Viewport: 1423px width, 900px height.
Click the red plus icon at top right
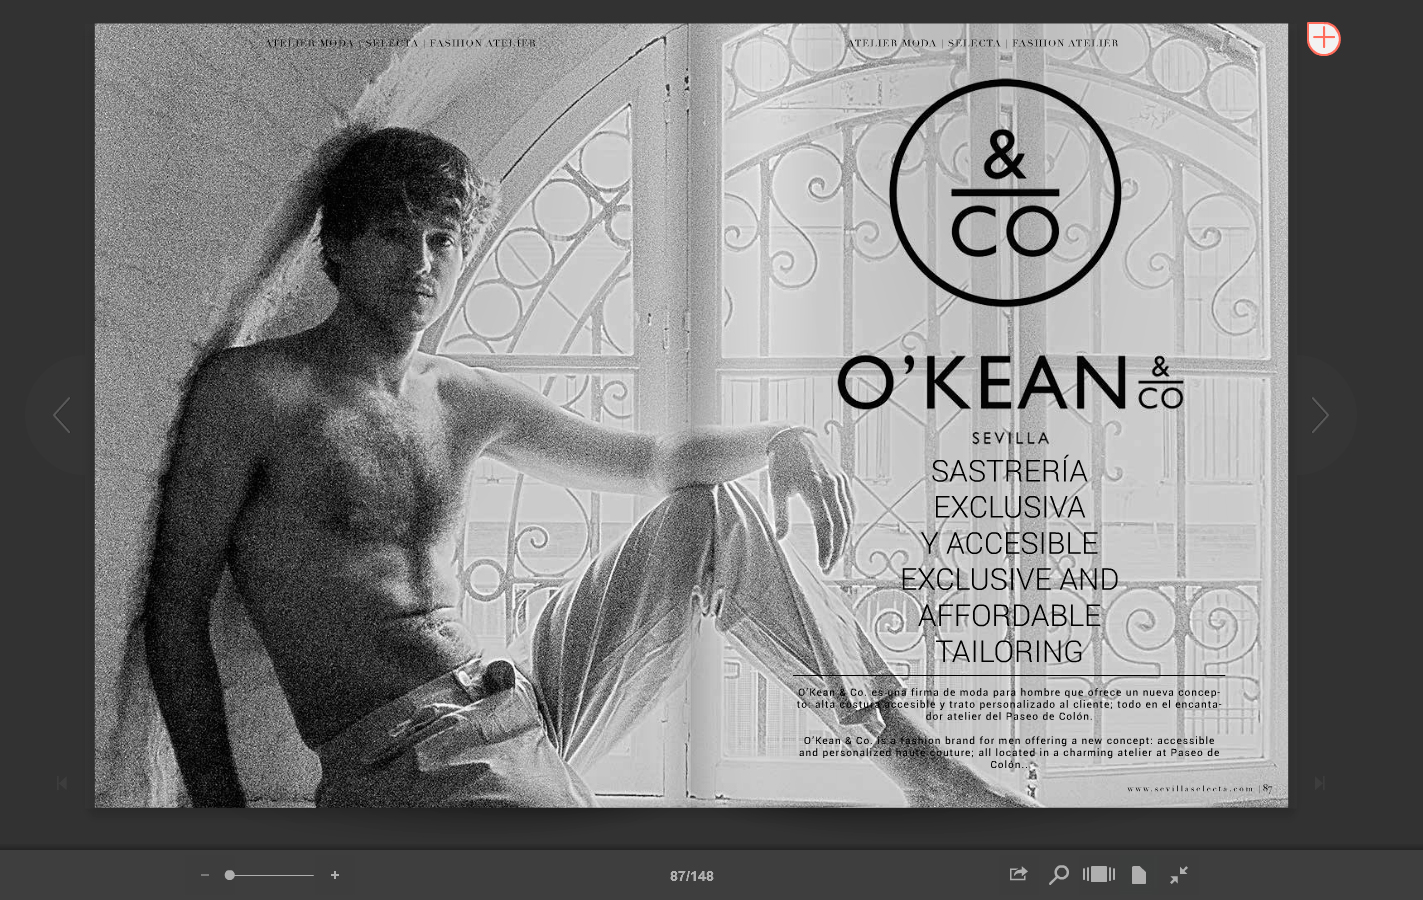1323,39
